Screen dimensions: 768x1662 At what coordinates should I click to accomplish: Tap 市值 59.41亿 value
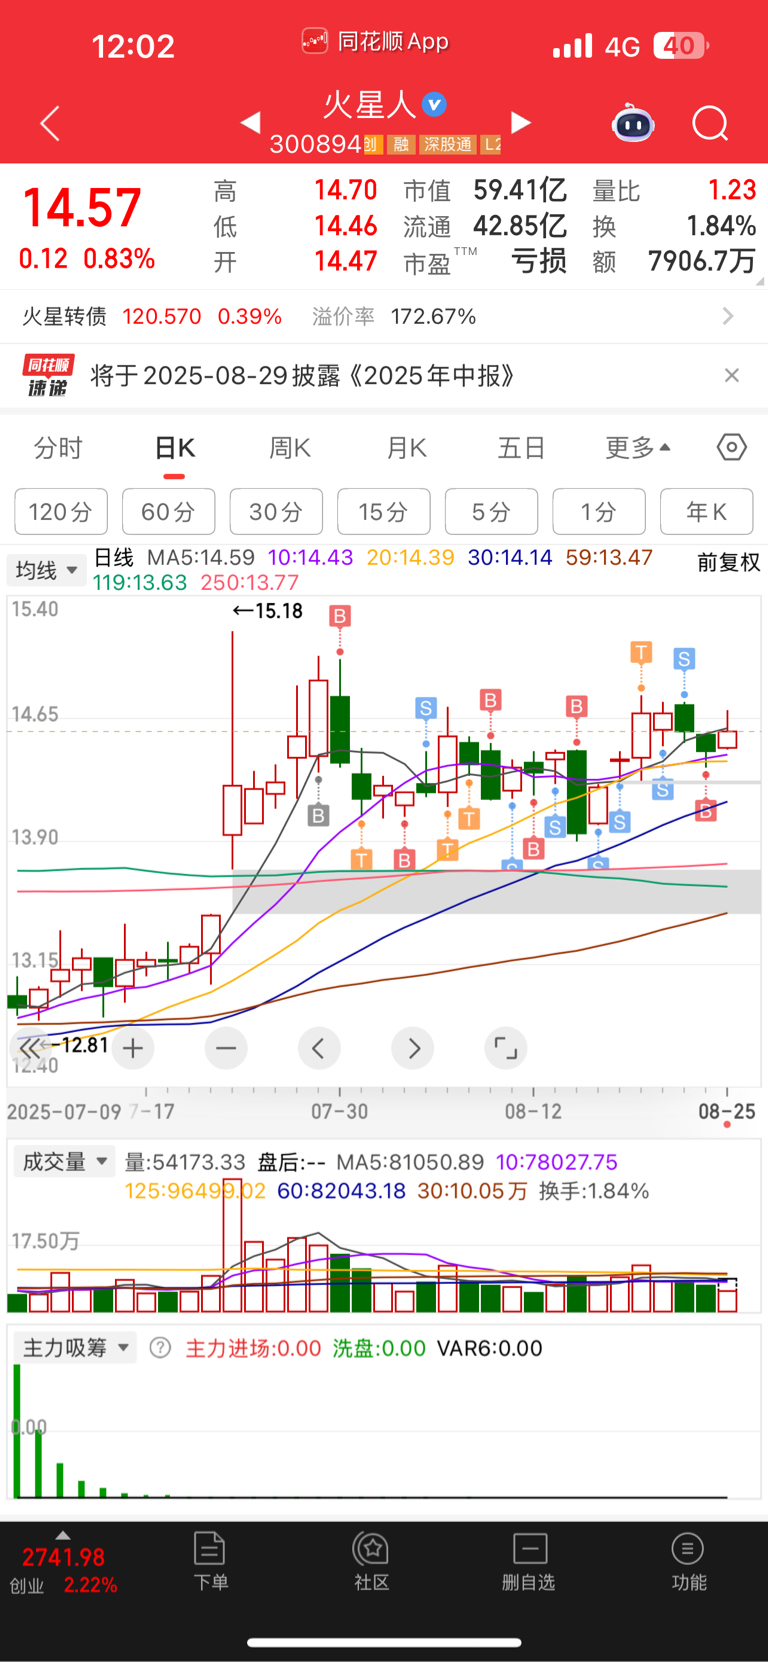520,190
